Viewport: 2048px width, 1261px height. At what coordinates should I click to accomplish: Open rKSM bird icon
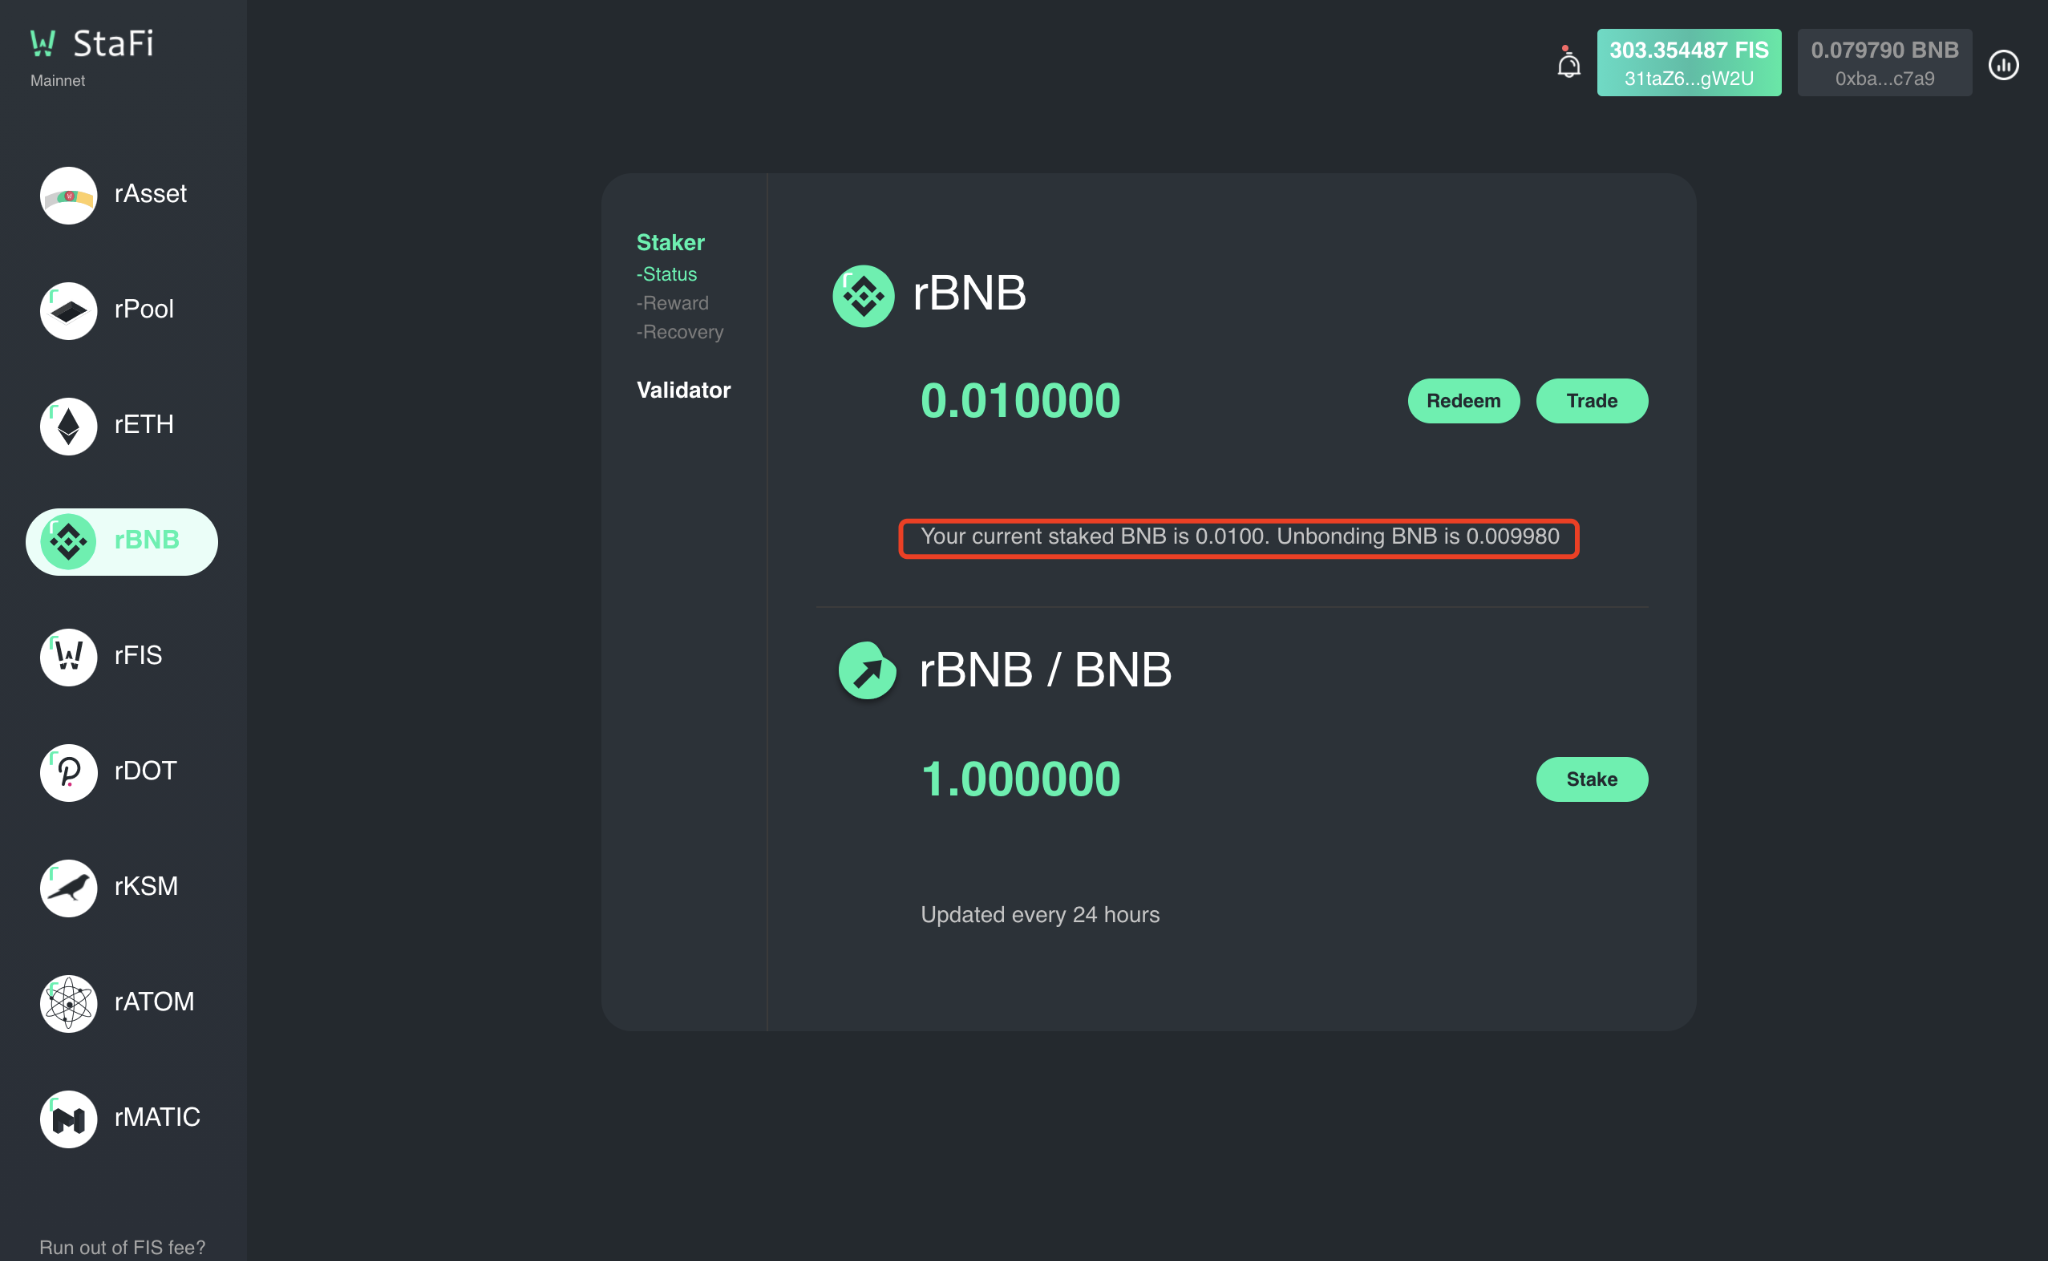tap(68, 888)
